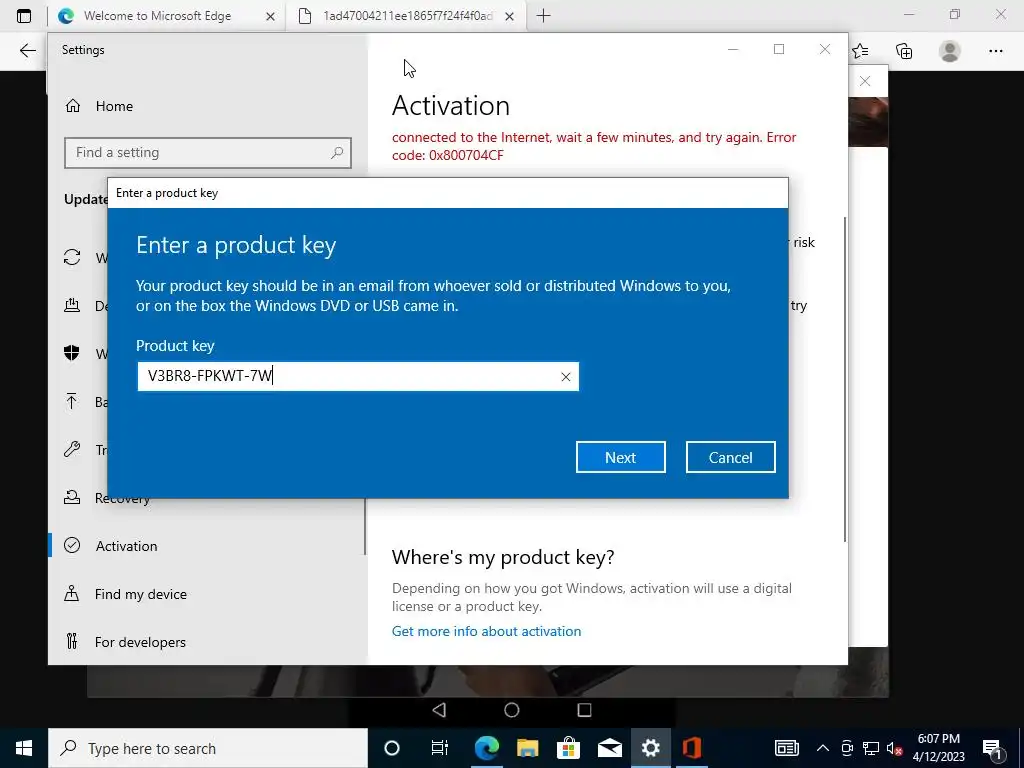The width and height of the screenshot is (1024, 768).
Task: Click the Backup upload arrow icon
Action: click(x=72, y=401)
